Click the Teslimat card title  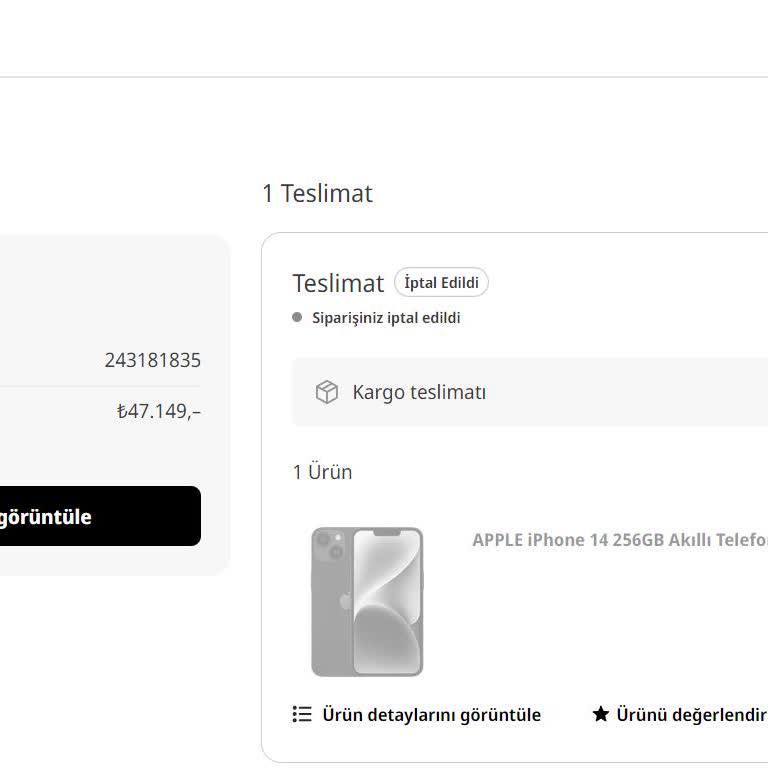[338, 283]
